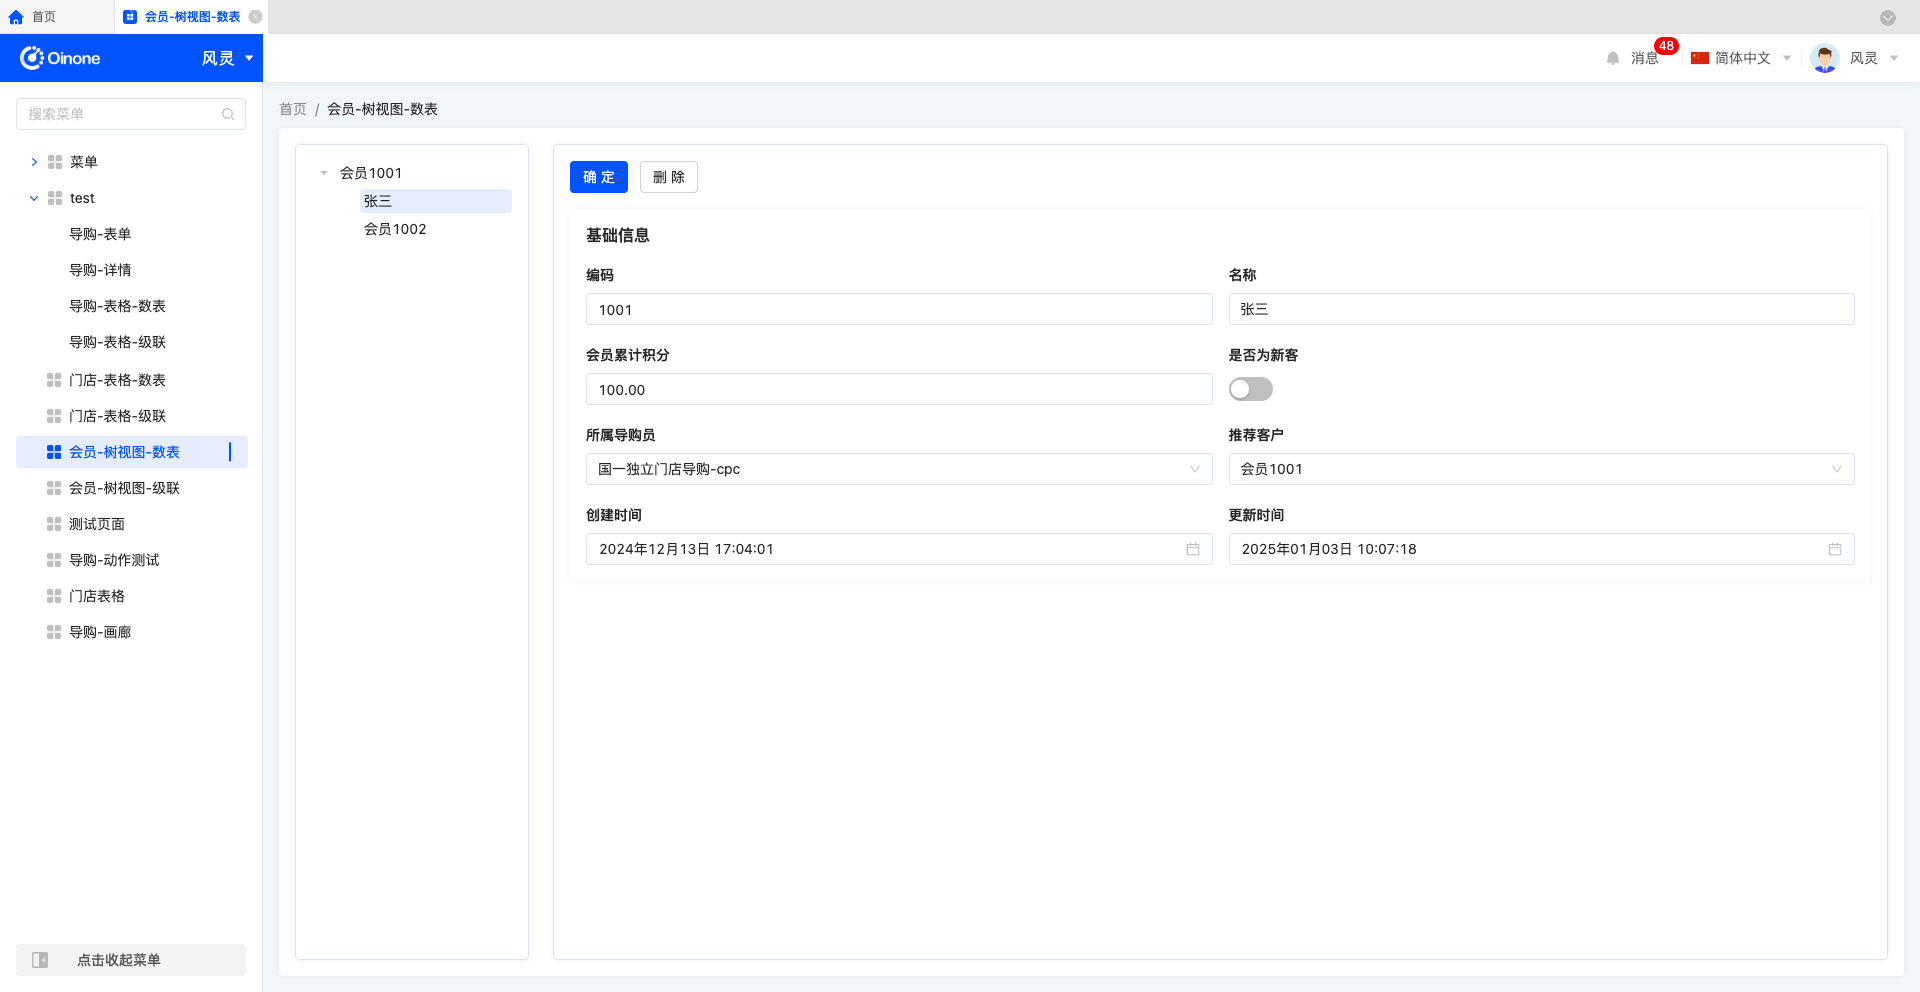This screenshot has width=1920, height=992.
Task: Select 张三 in the member tree
Action: pyautogui.click(x=378, y=201)
